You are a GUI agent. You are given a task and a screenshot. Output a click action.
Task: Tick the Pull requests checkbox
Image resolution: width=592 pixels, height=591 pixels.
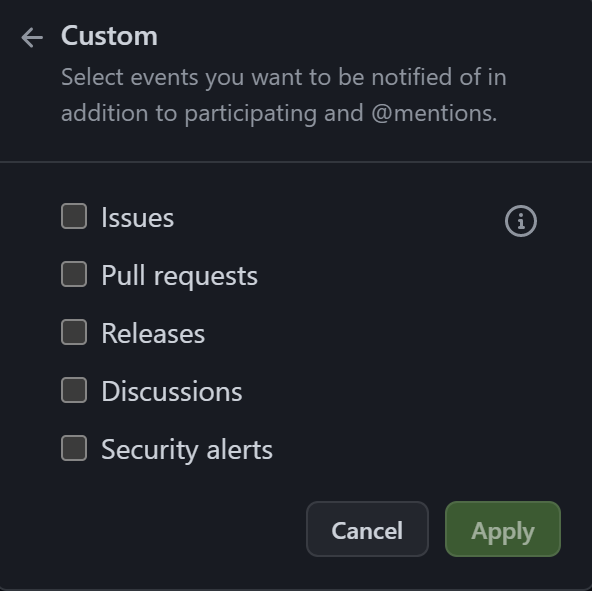(x=74, y=274)
